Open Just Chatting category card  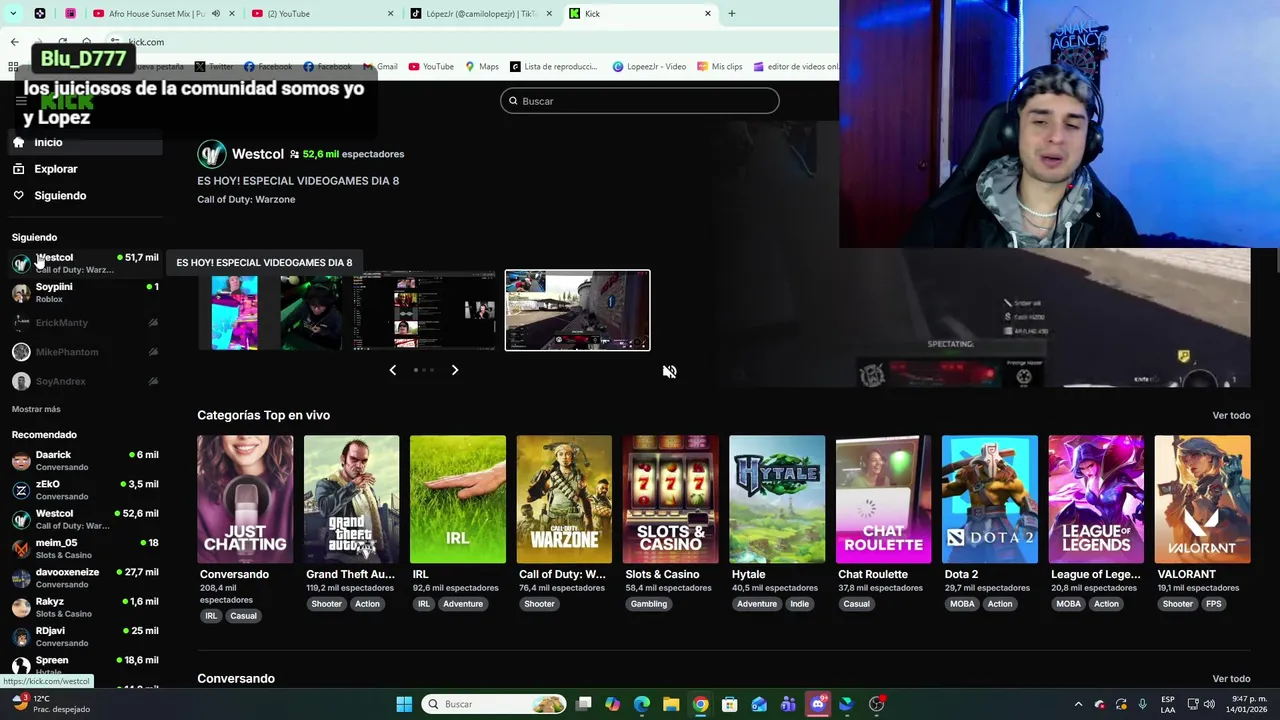tap(245, 499)
